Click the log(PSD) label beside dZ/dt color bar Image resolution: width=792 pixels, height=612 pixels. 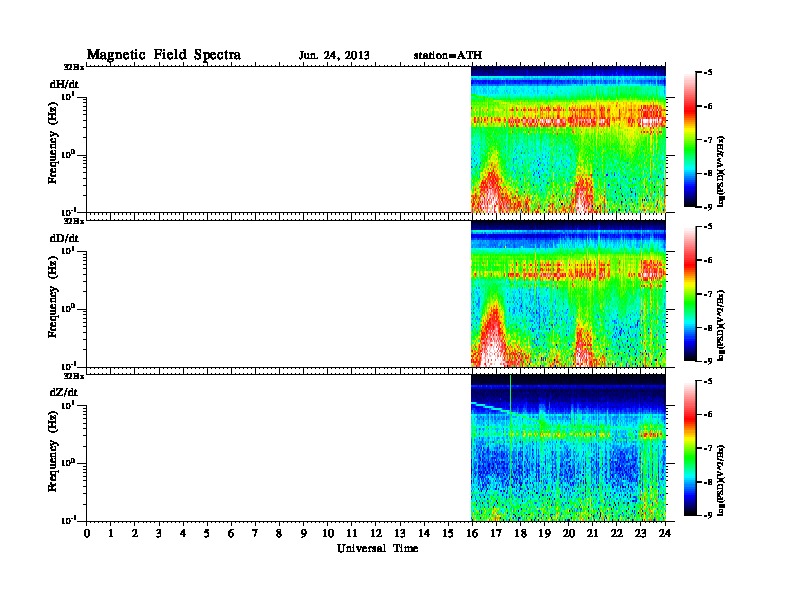[x=721, y=480]
